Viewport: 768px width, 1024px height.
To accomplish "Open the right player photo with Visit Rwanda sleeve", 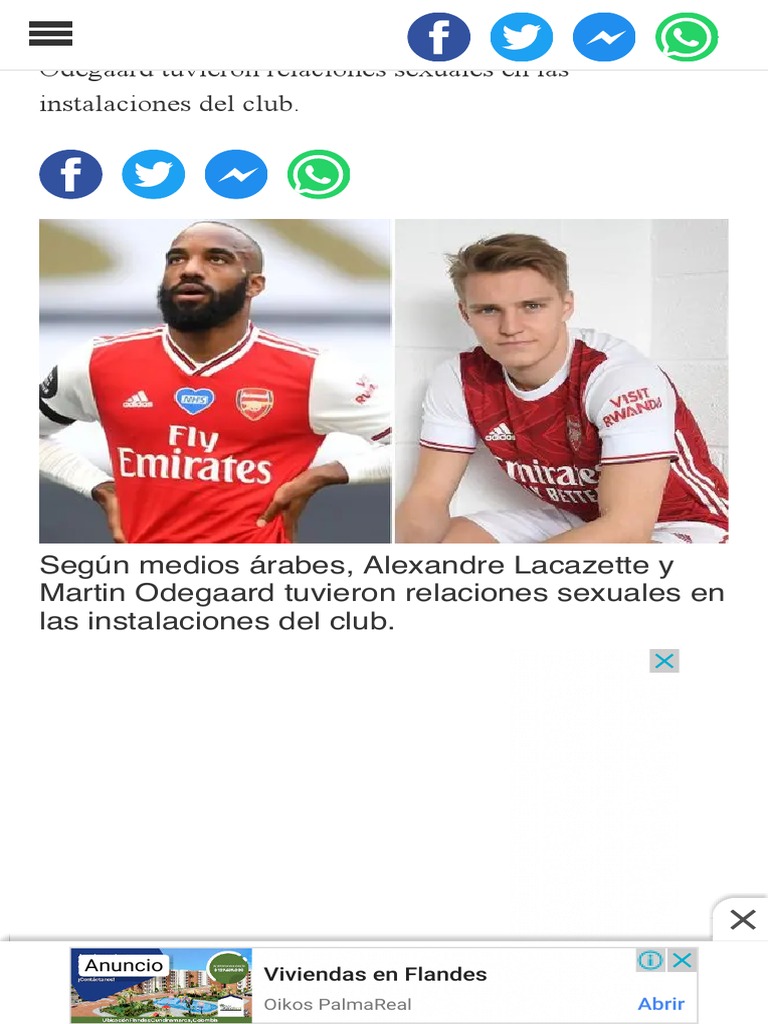I will pos(562,381).
